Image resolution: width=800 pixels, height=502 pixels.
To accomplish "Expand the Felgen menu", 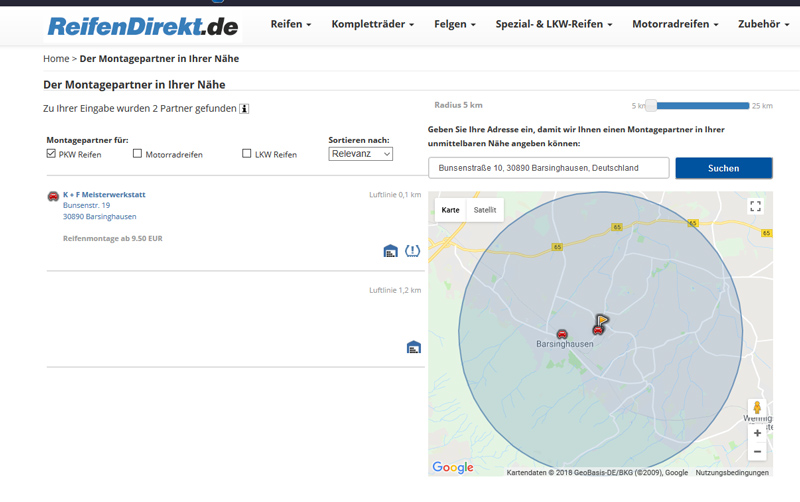I will coord(455,24).
